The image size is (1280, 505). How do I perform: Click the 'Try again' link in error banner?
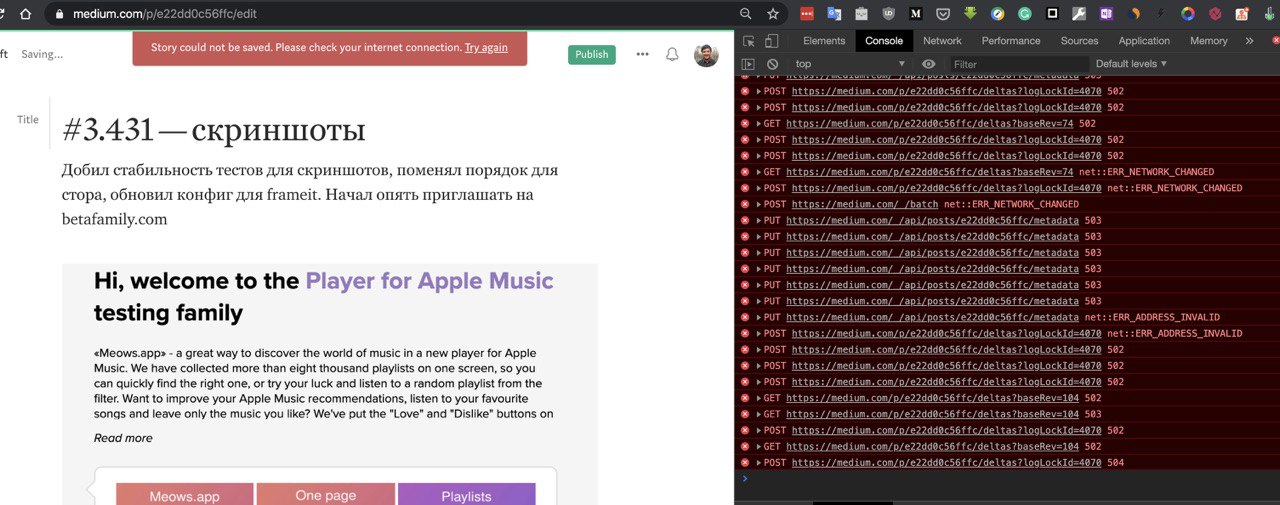(x=486, y=47)
